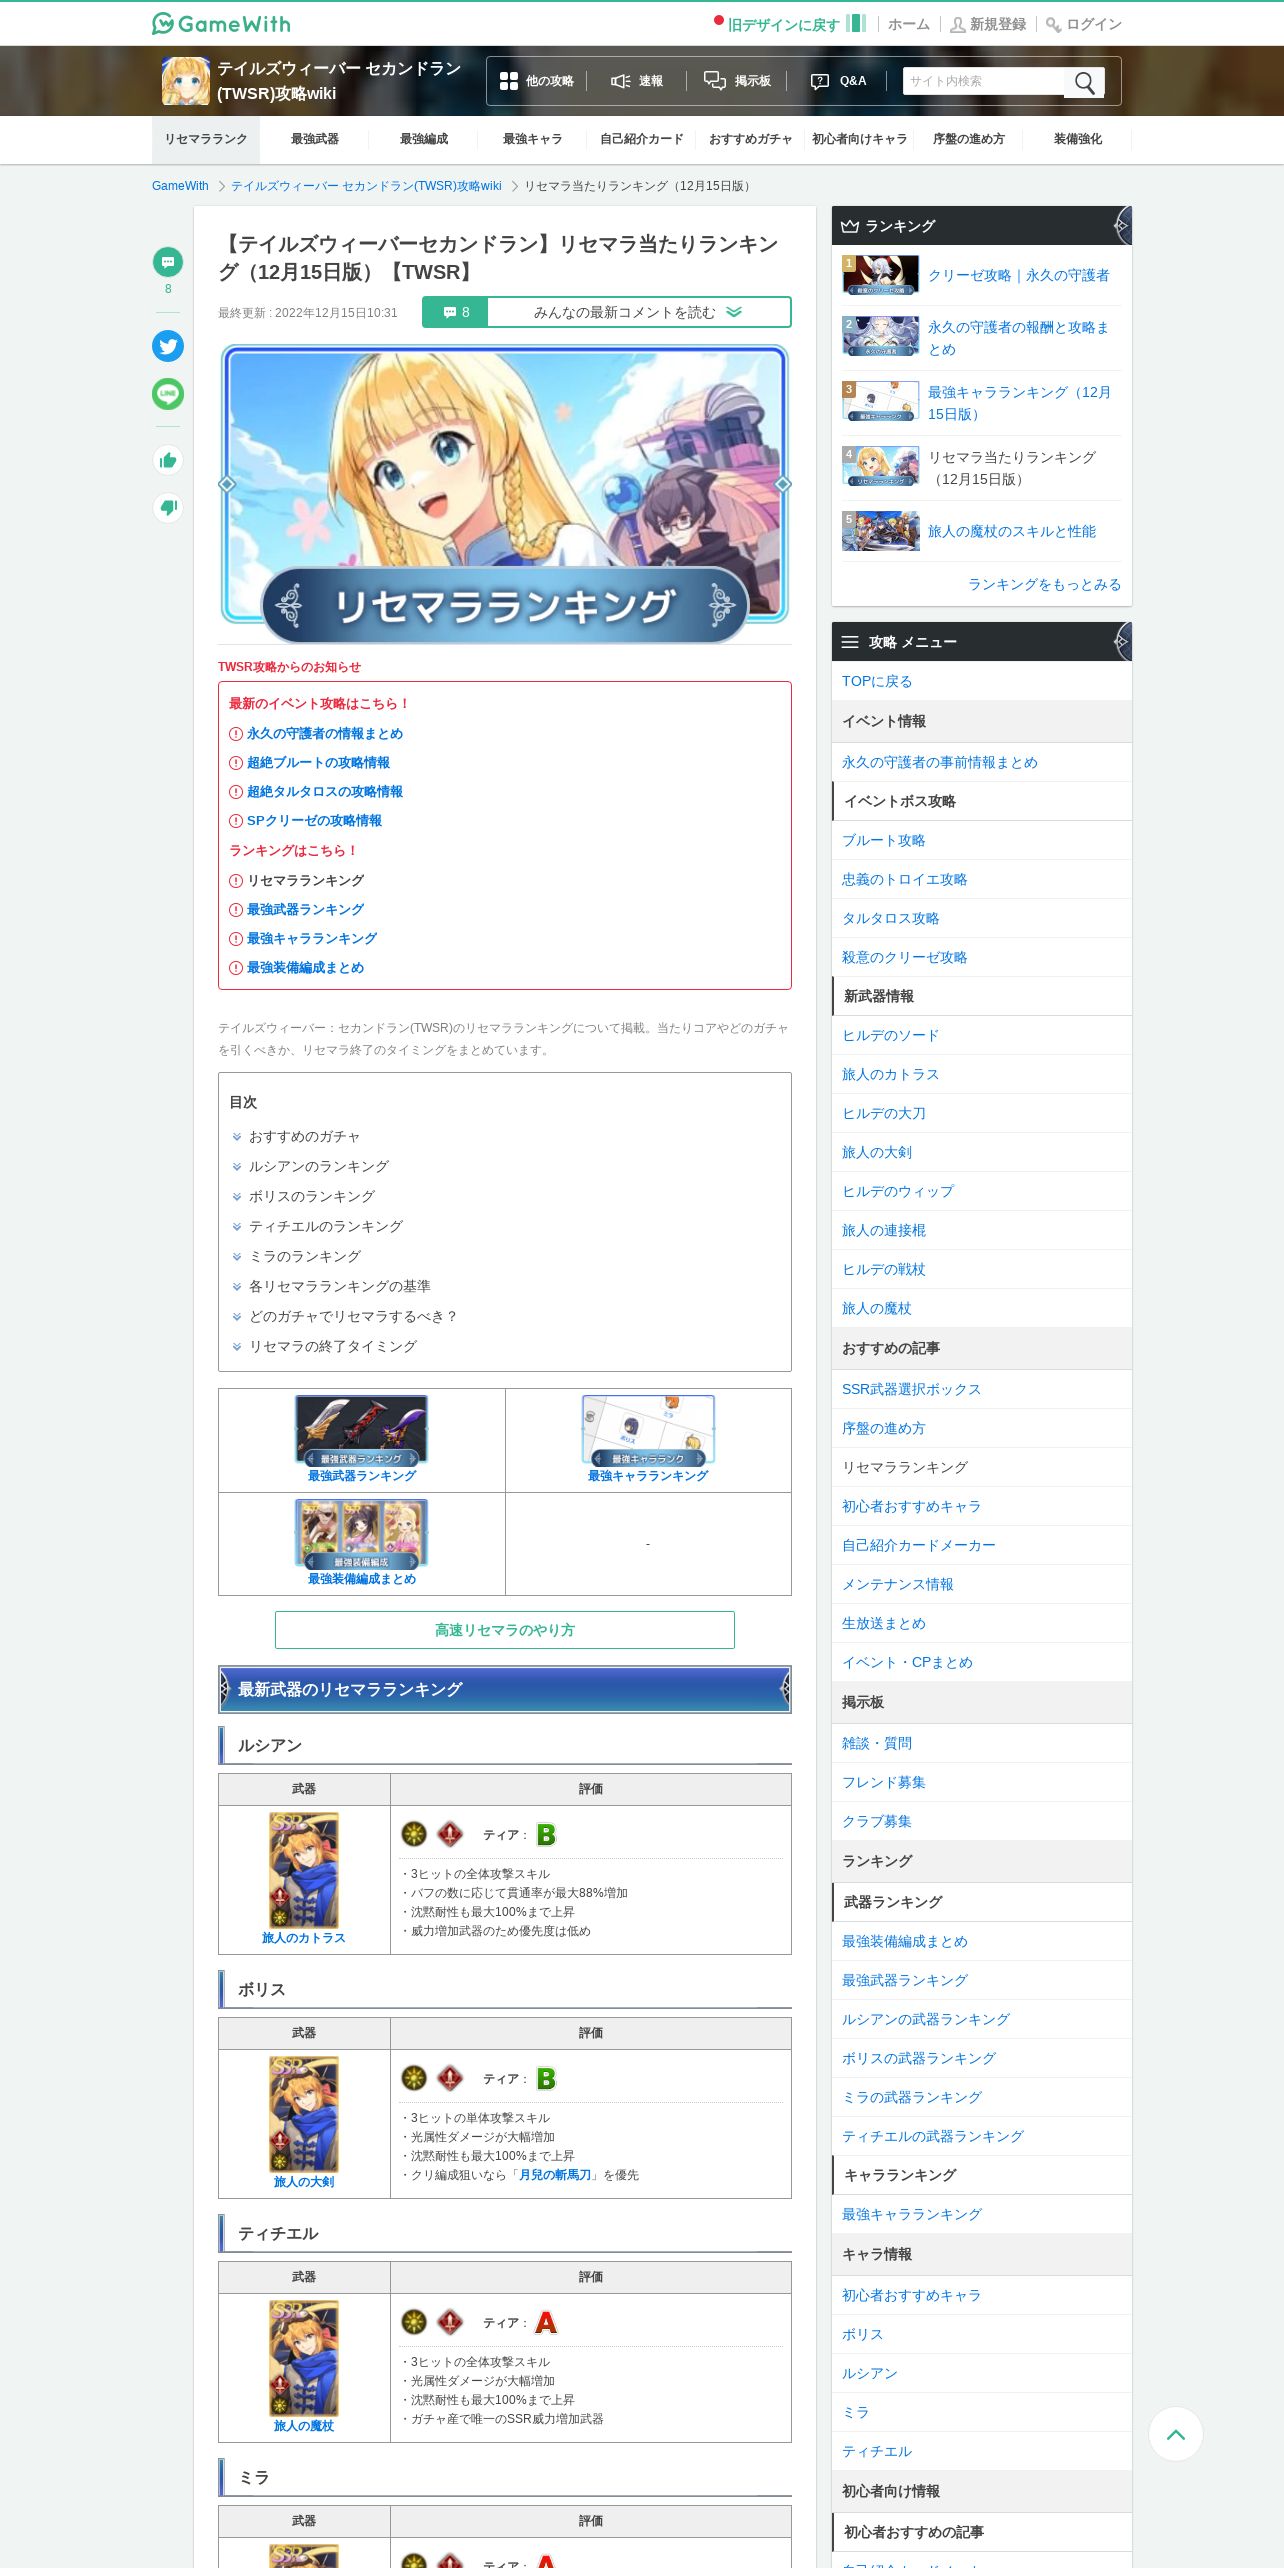This screenshot has height=2568, width=1284.
Task: Open 旅人の魔杖 weapon link in table
Action: (x=304, y=2426)
